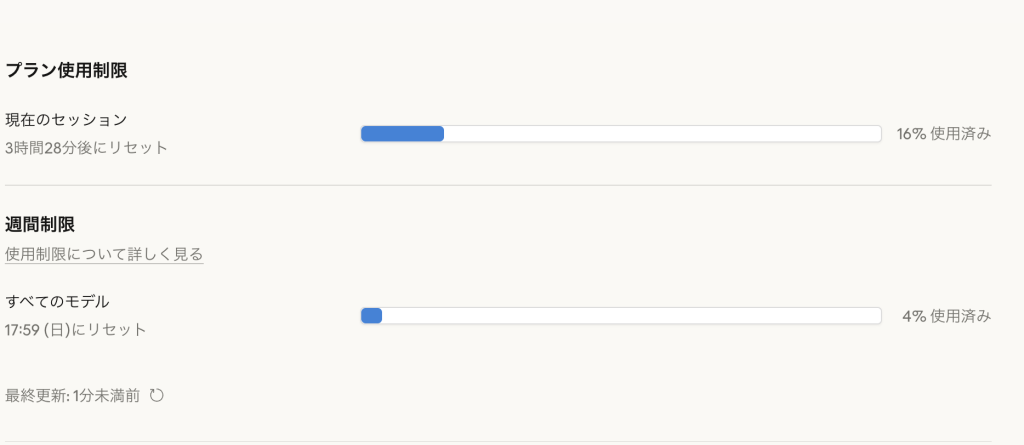Click the empty white part of weekly bar
Screen dimensions: 1024x445
[x=630, y=316]
